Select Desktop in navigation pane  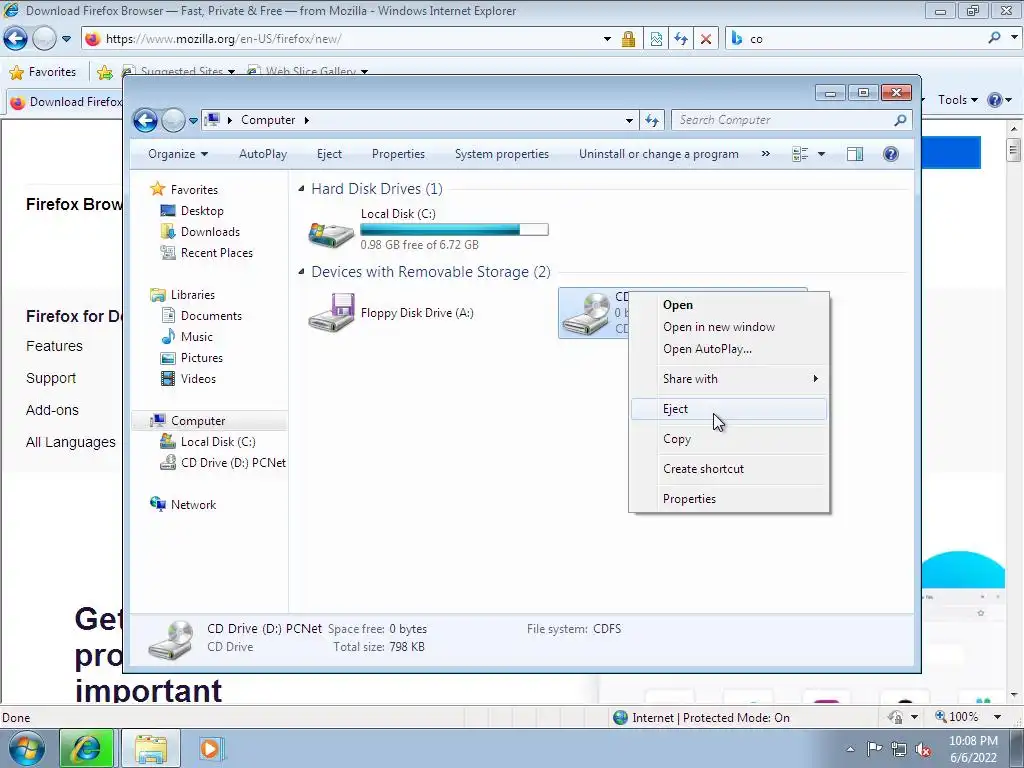click(x=202, y=211)
